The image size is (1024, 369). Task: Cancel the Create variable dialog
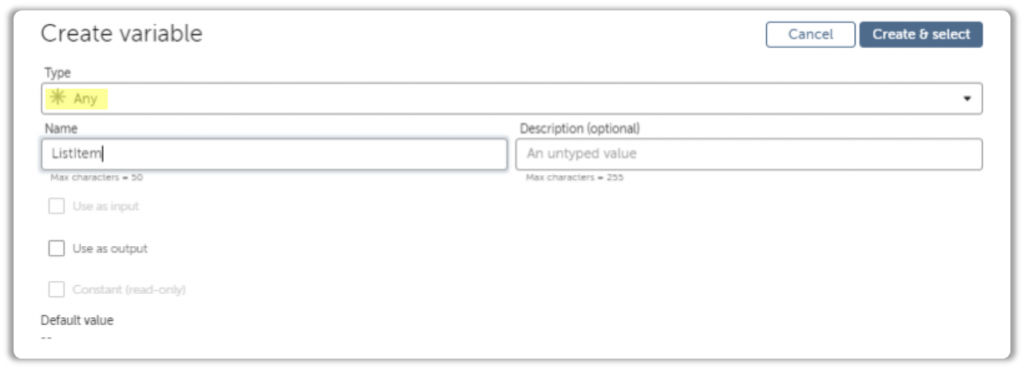coord(810,35)
